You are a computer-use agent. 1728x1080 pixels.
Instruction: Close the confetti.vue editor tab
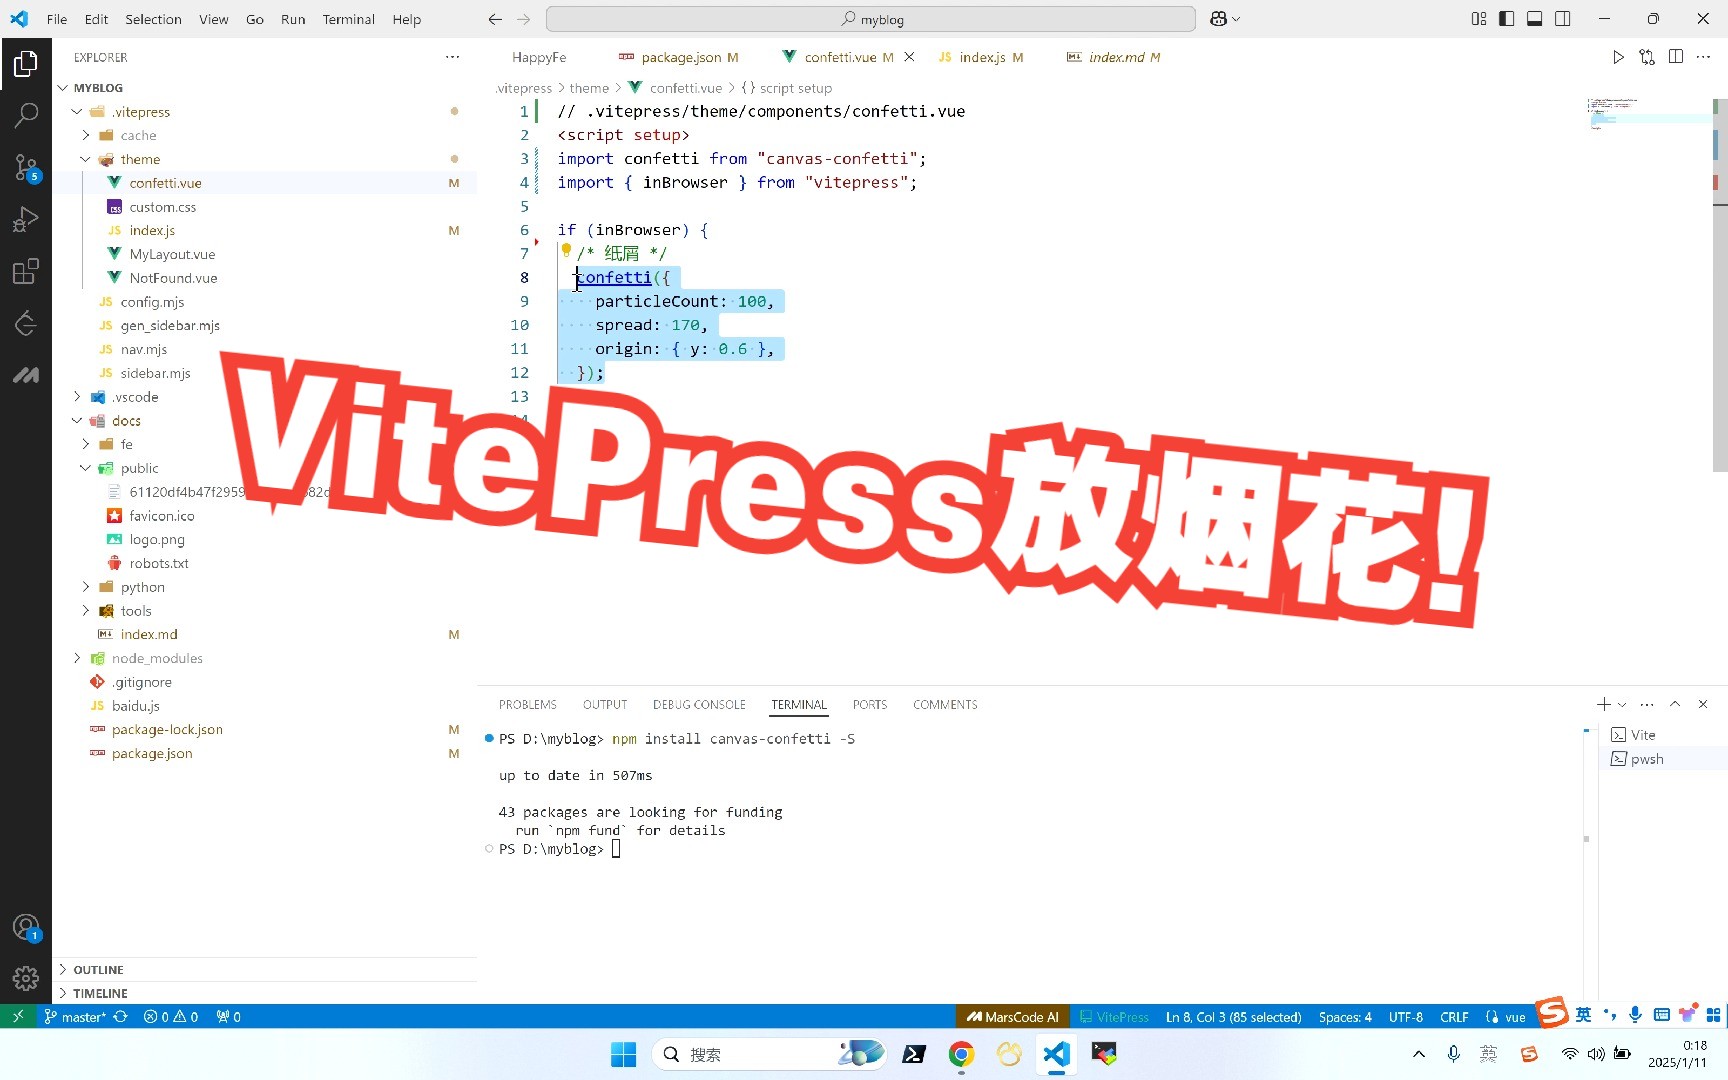(909, 57)
